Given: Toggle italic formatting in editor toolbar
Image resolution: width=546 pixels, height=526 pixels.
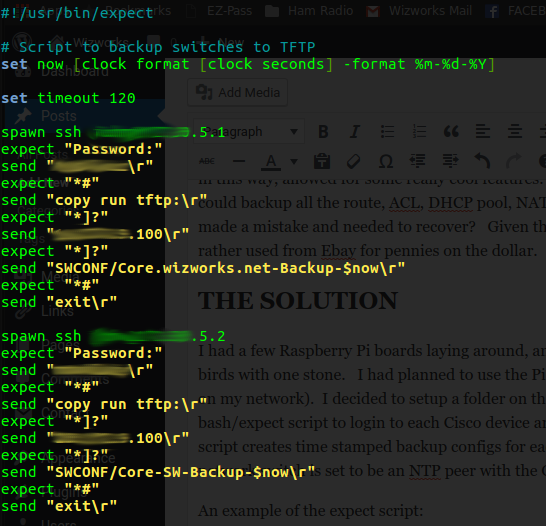Looking at the screenshot, I should pos(355,132).
